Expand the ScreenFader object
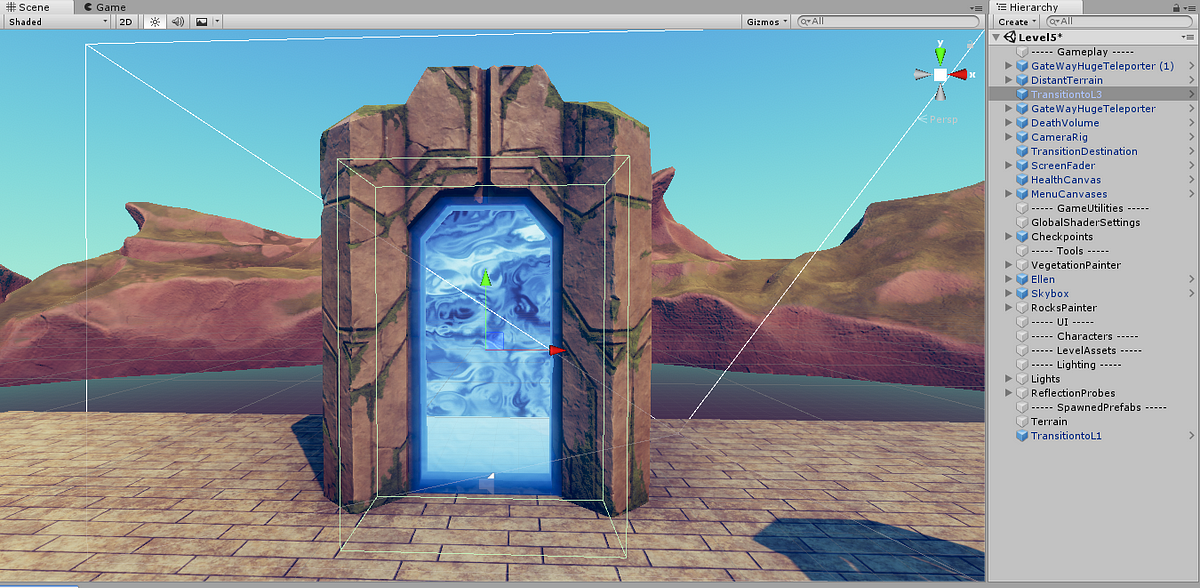Image resolution: width=1200 pixels, height=588 pixels. click(x=1008, y=165)
